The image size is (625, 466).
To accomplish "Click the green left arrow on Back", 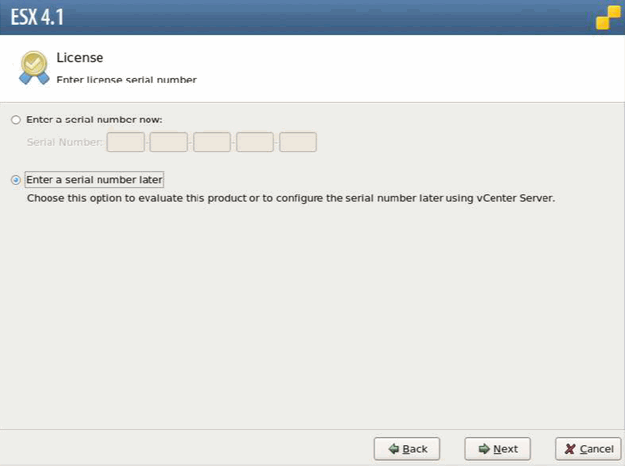I will click(x=394, y=449).
